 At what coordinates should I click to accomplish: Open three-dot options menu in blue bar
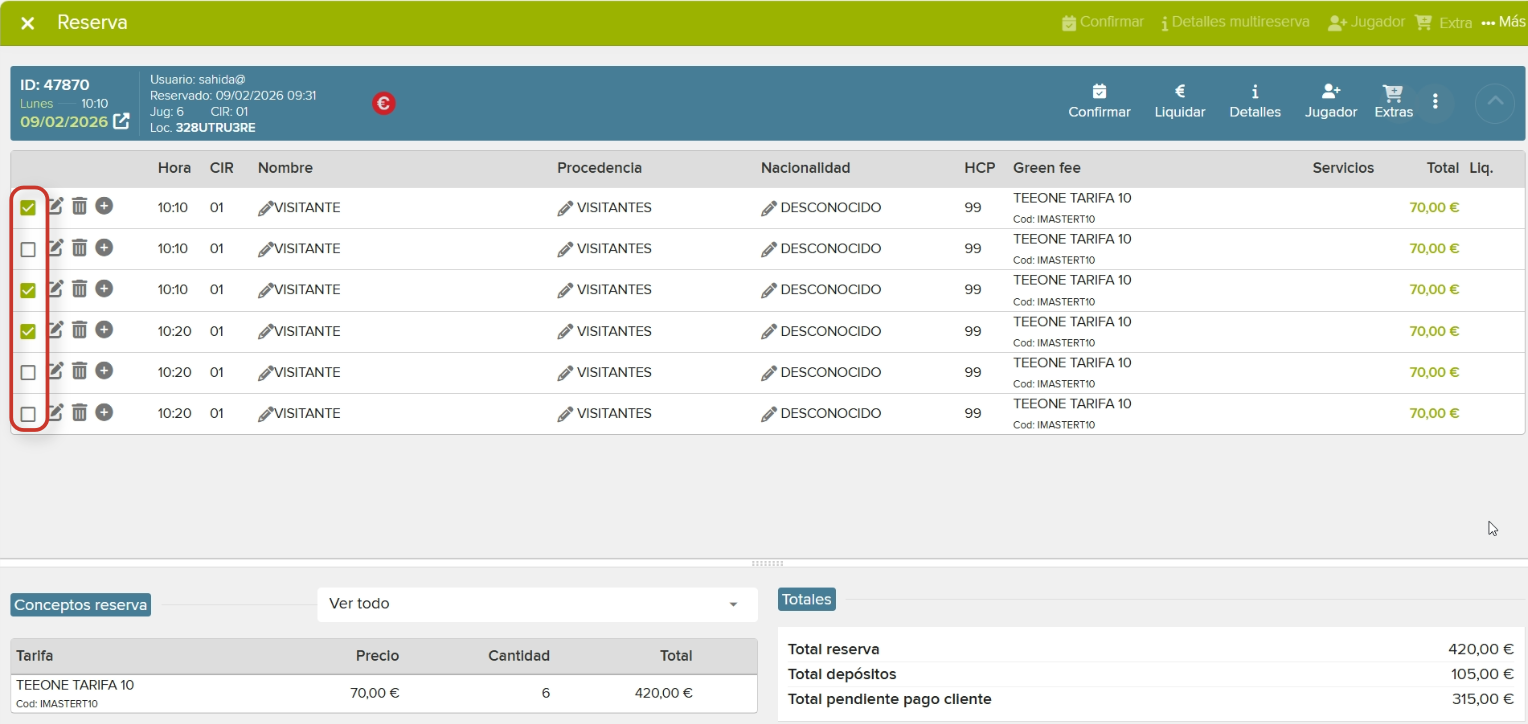[x=1435, y=101]
